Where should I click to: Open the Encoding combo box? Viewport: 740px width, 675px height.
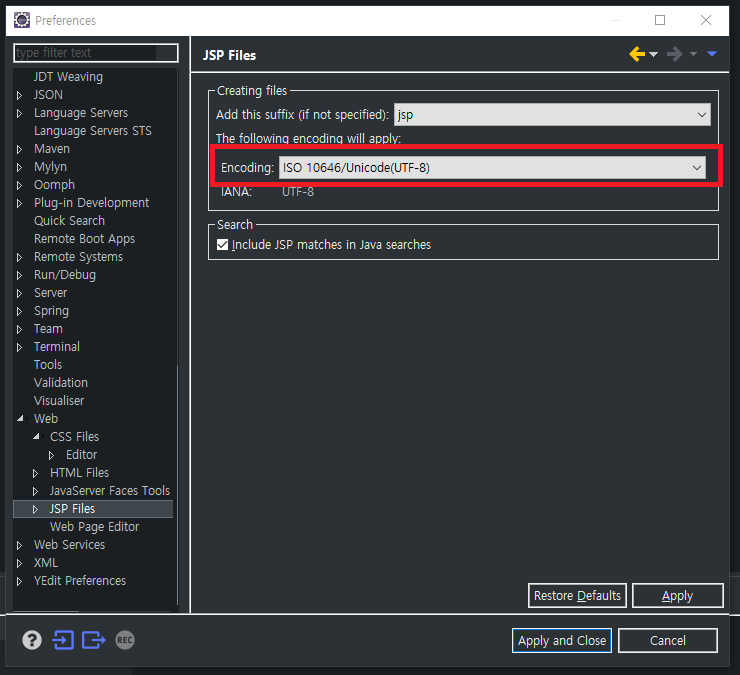[x=492, y=168]
